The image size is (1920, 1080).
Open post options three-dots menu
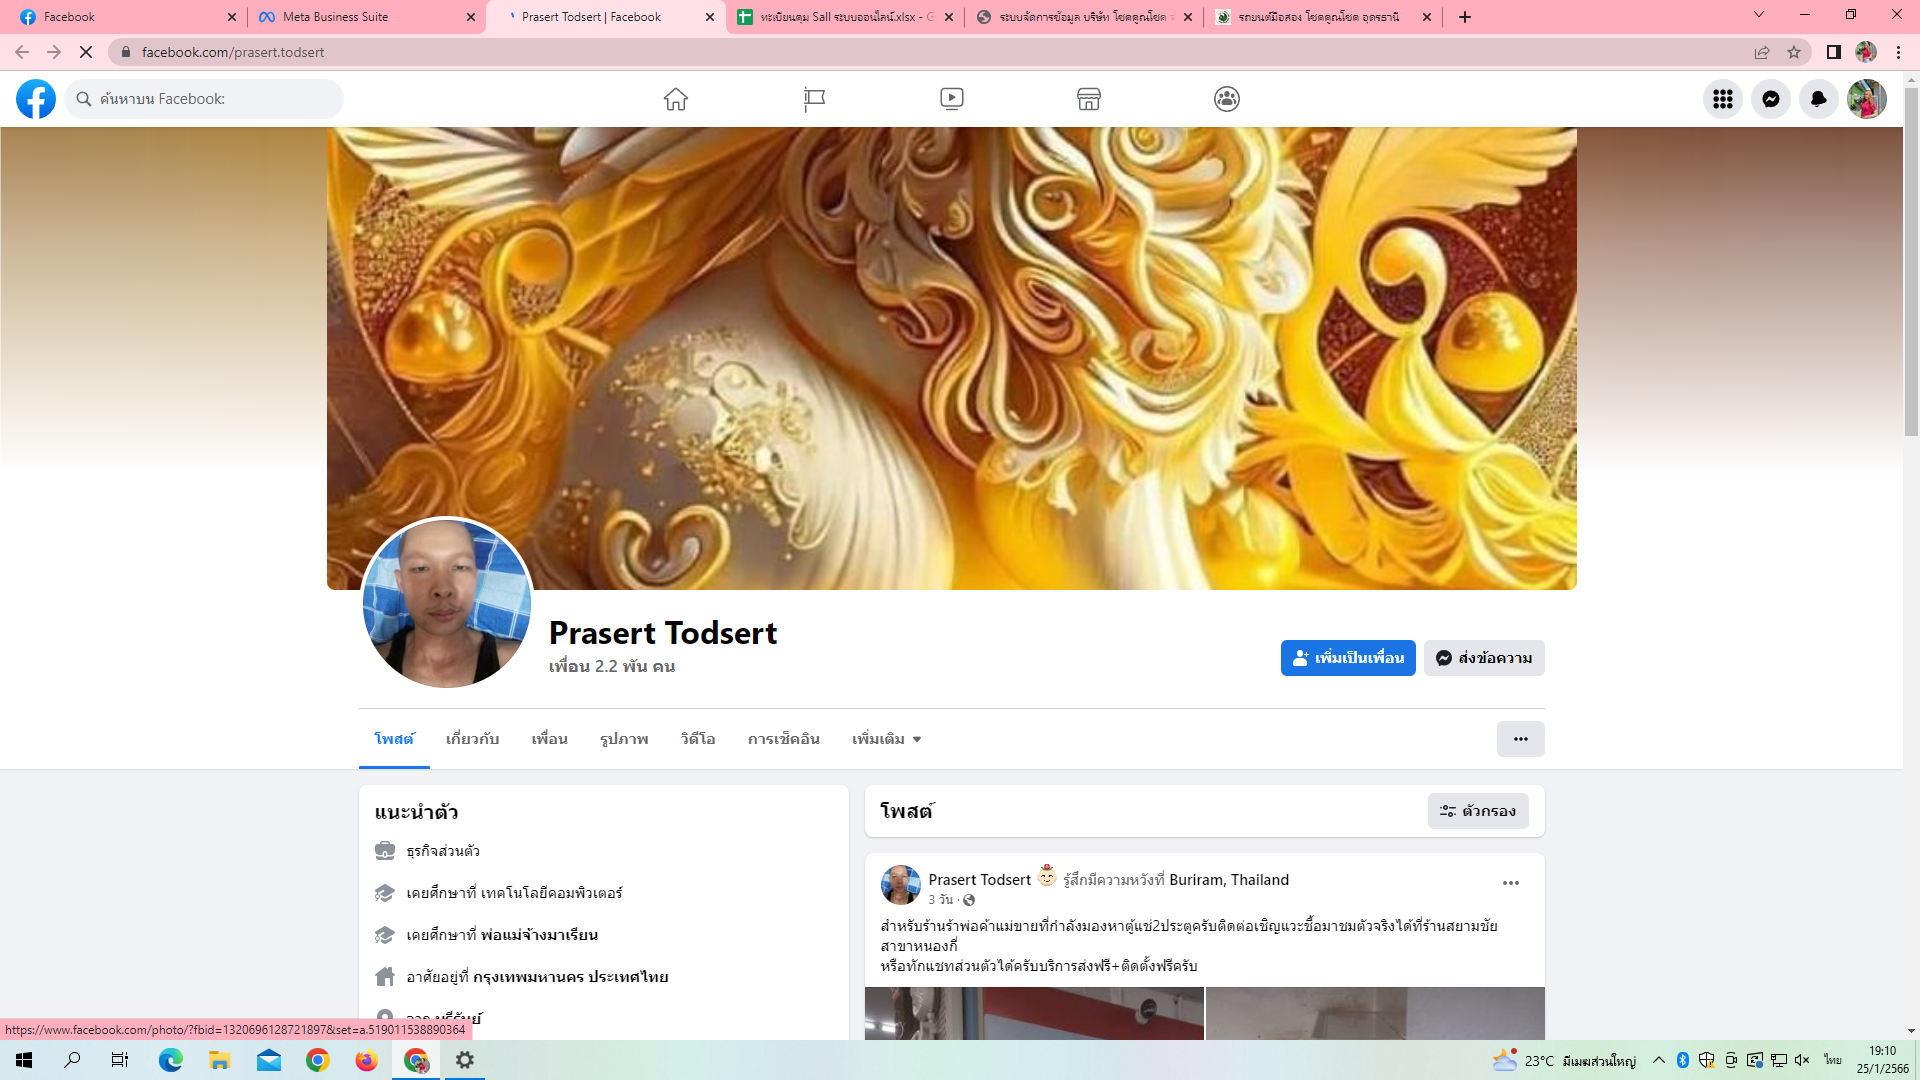point(1510,883)
